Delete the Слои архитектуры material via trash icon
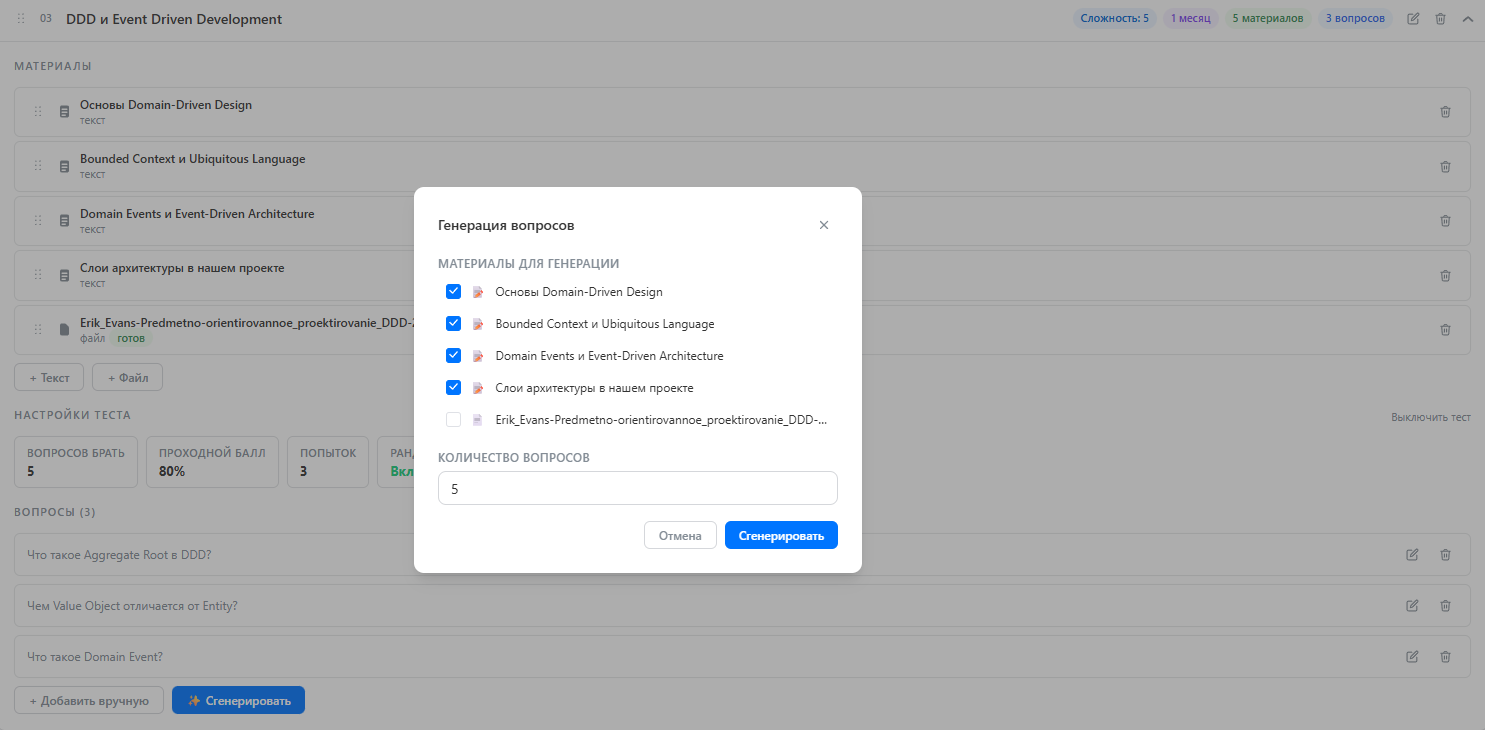This screenshot has width=1485, height=730. click(1445, 276)
